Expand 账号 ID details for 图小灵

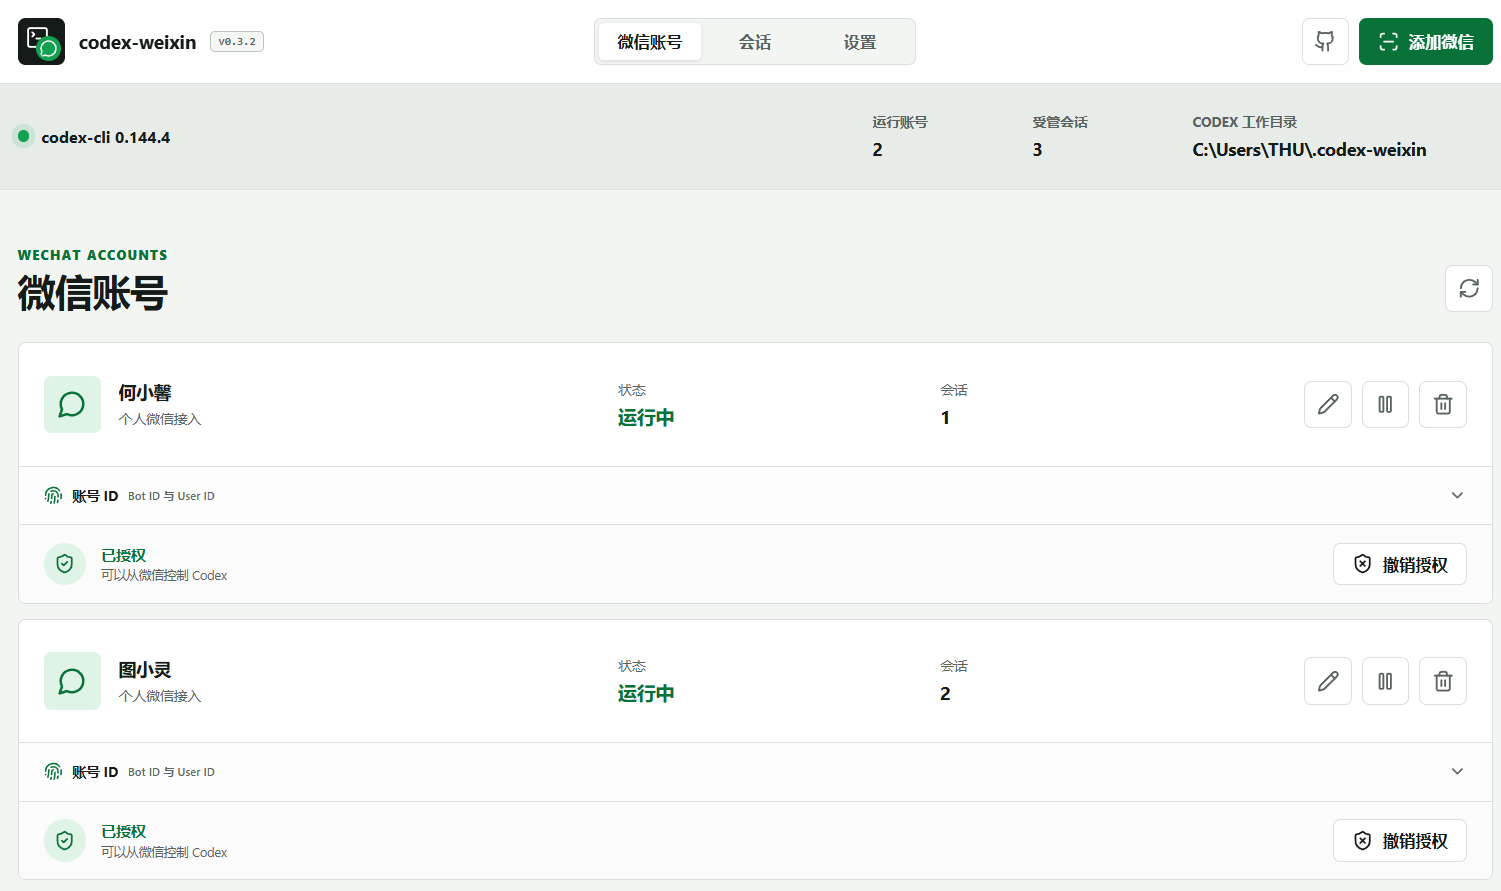pos(1457,771)
